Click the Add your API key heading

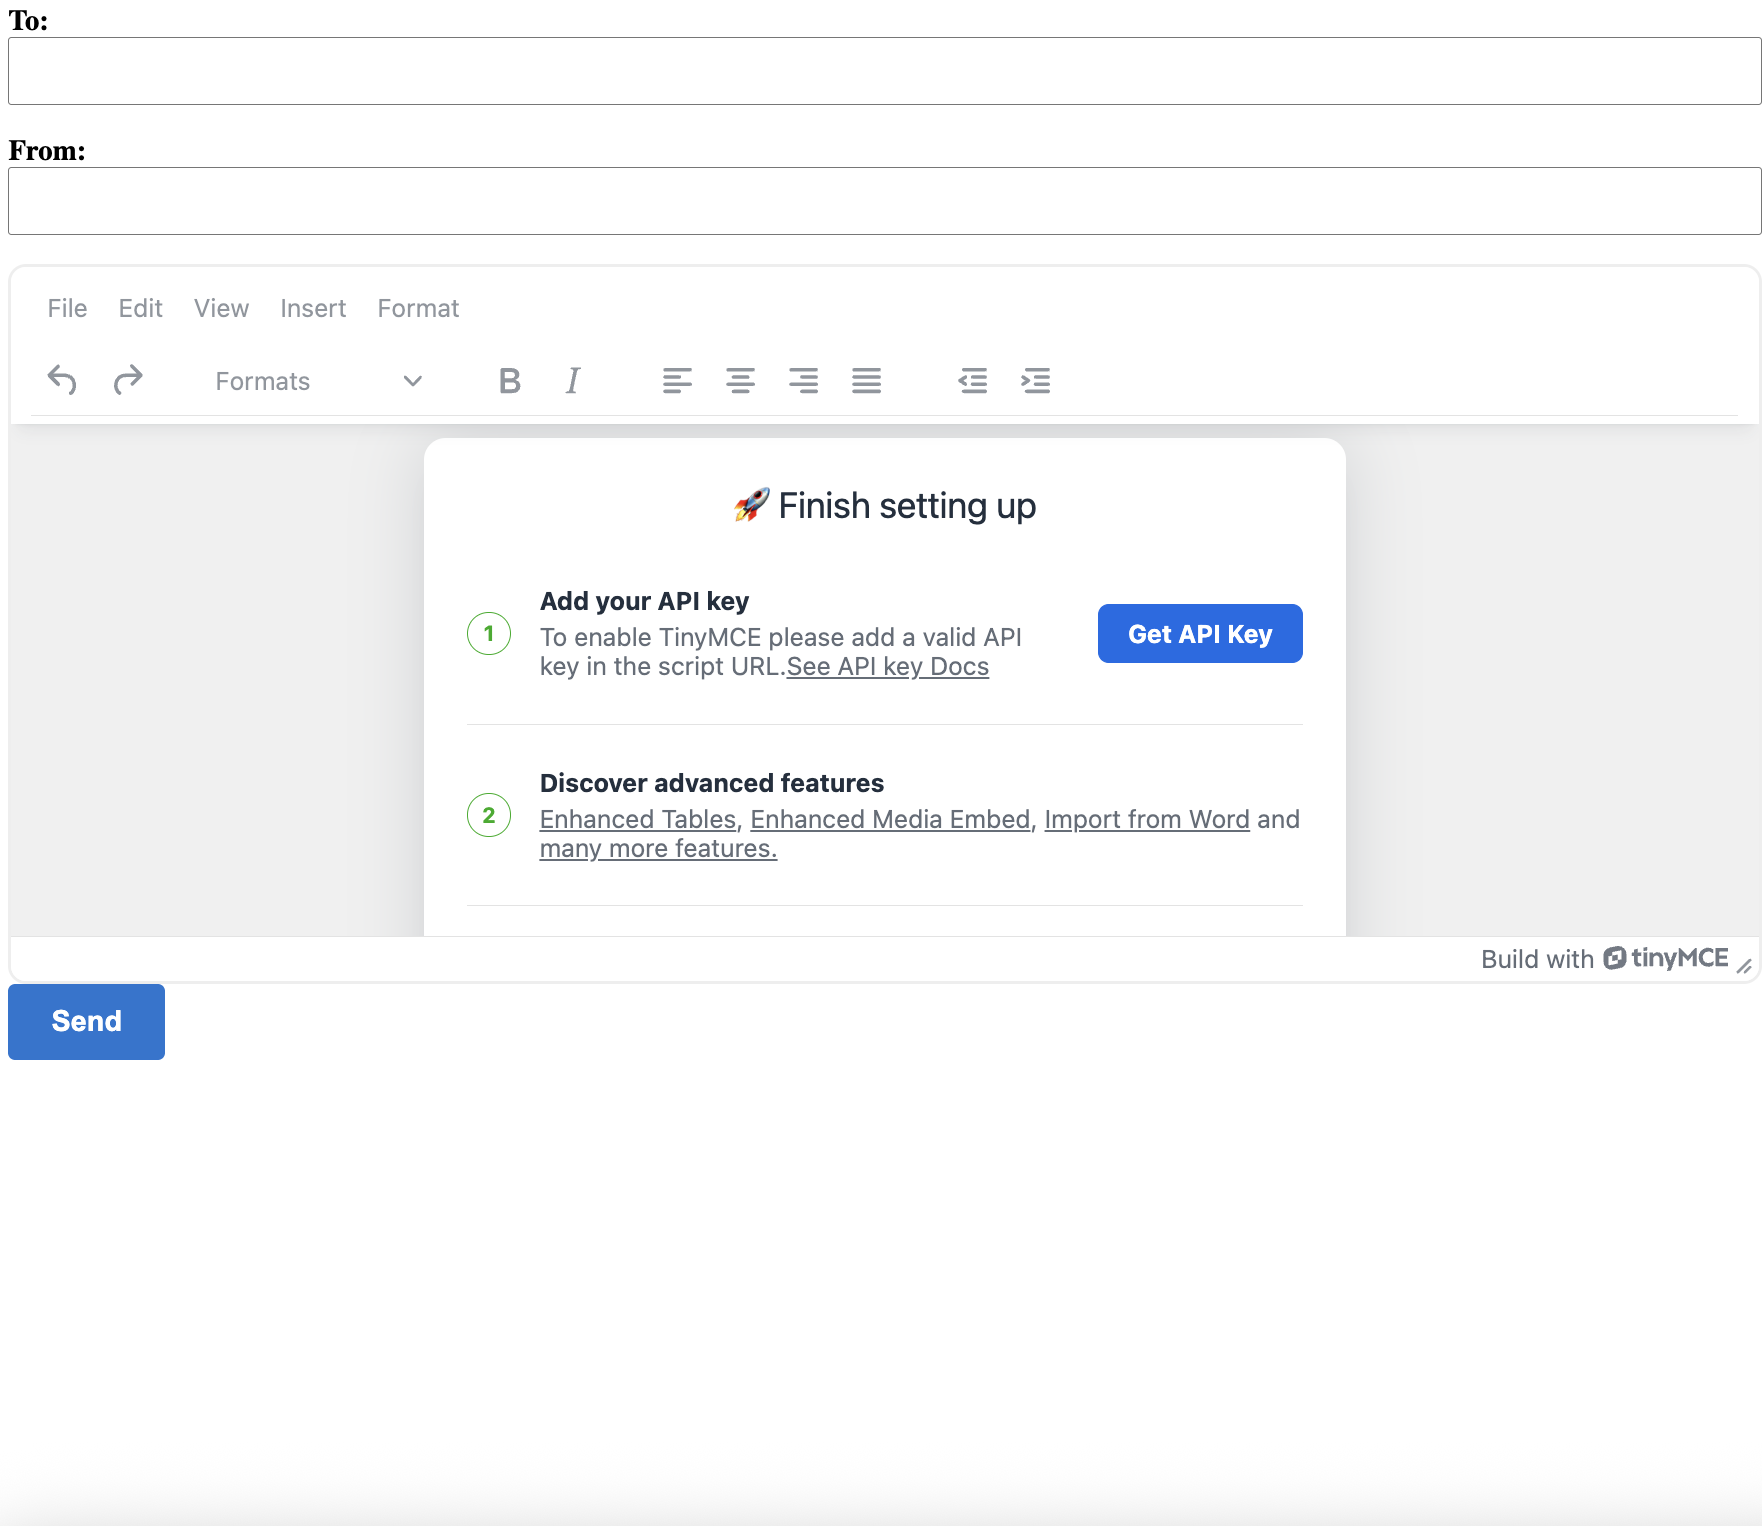644,601
